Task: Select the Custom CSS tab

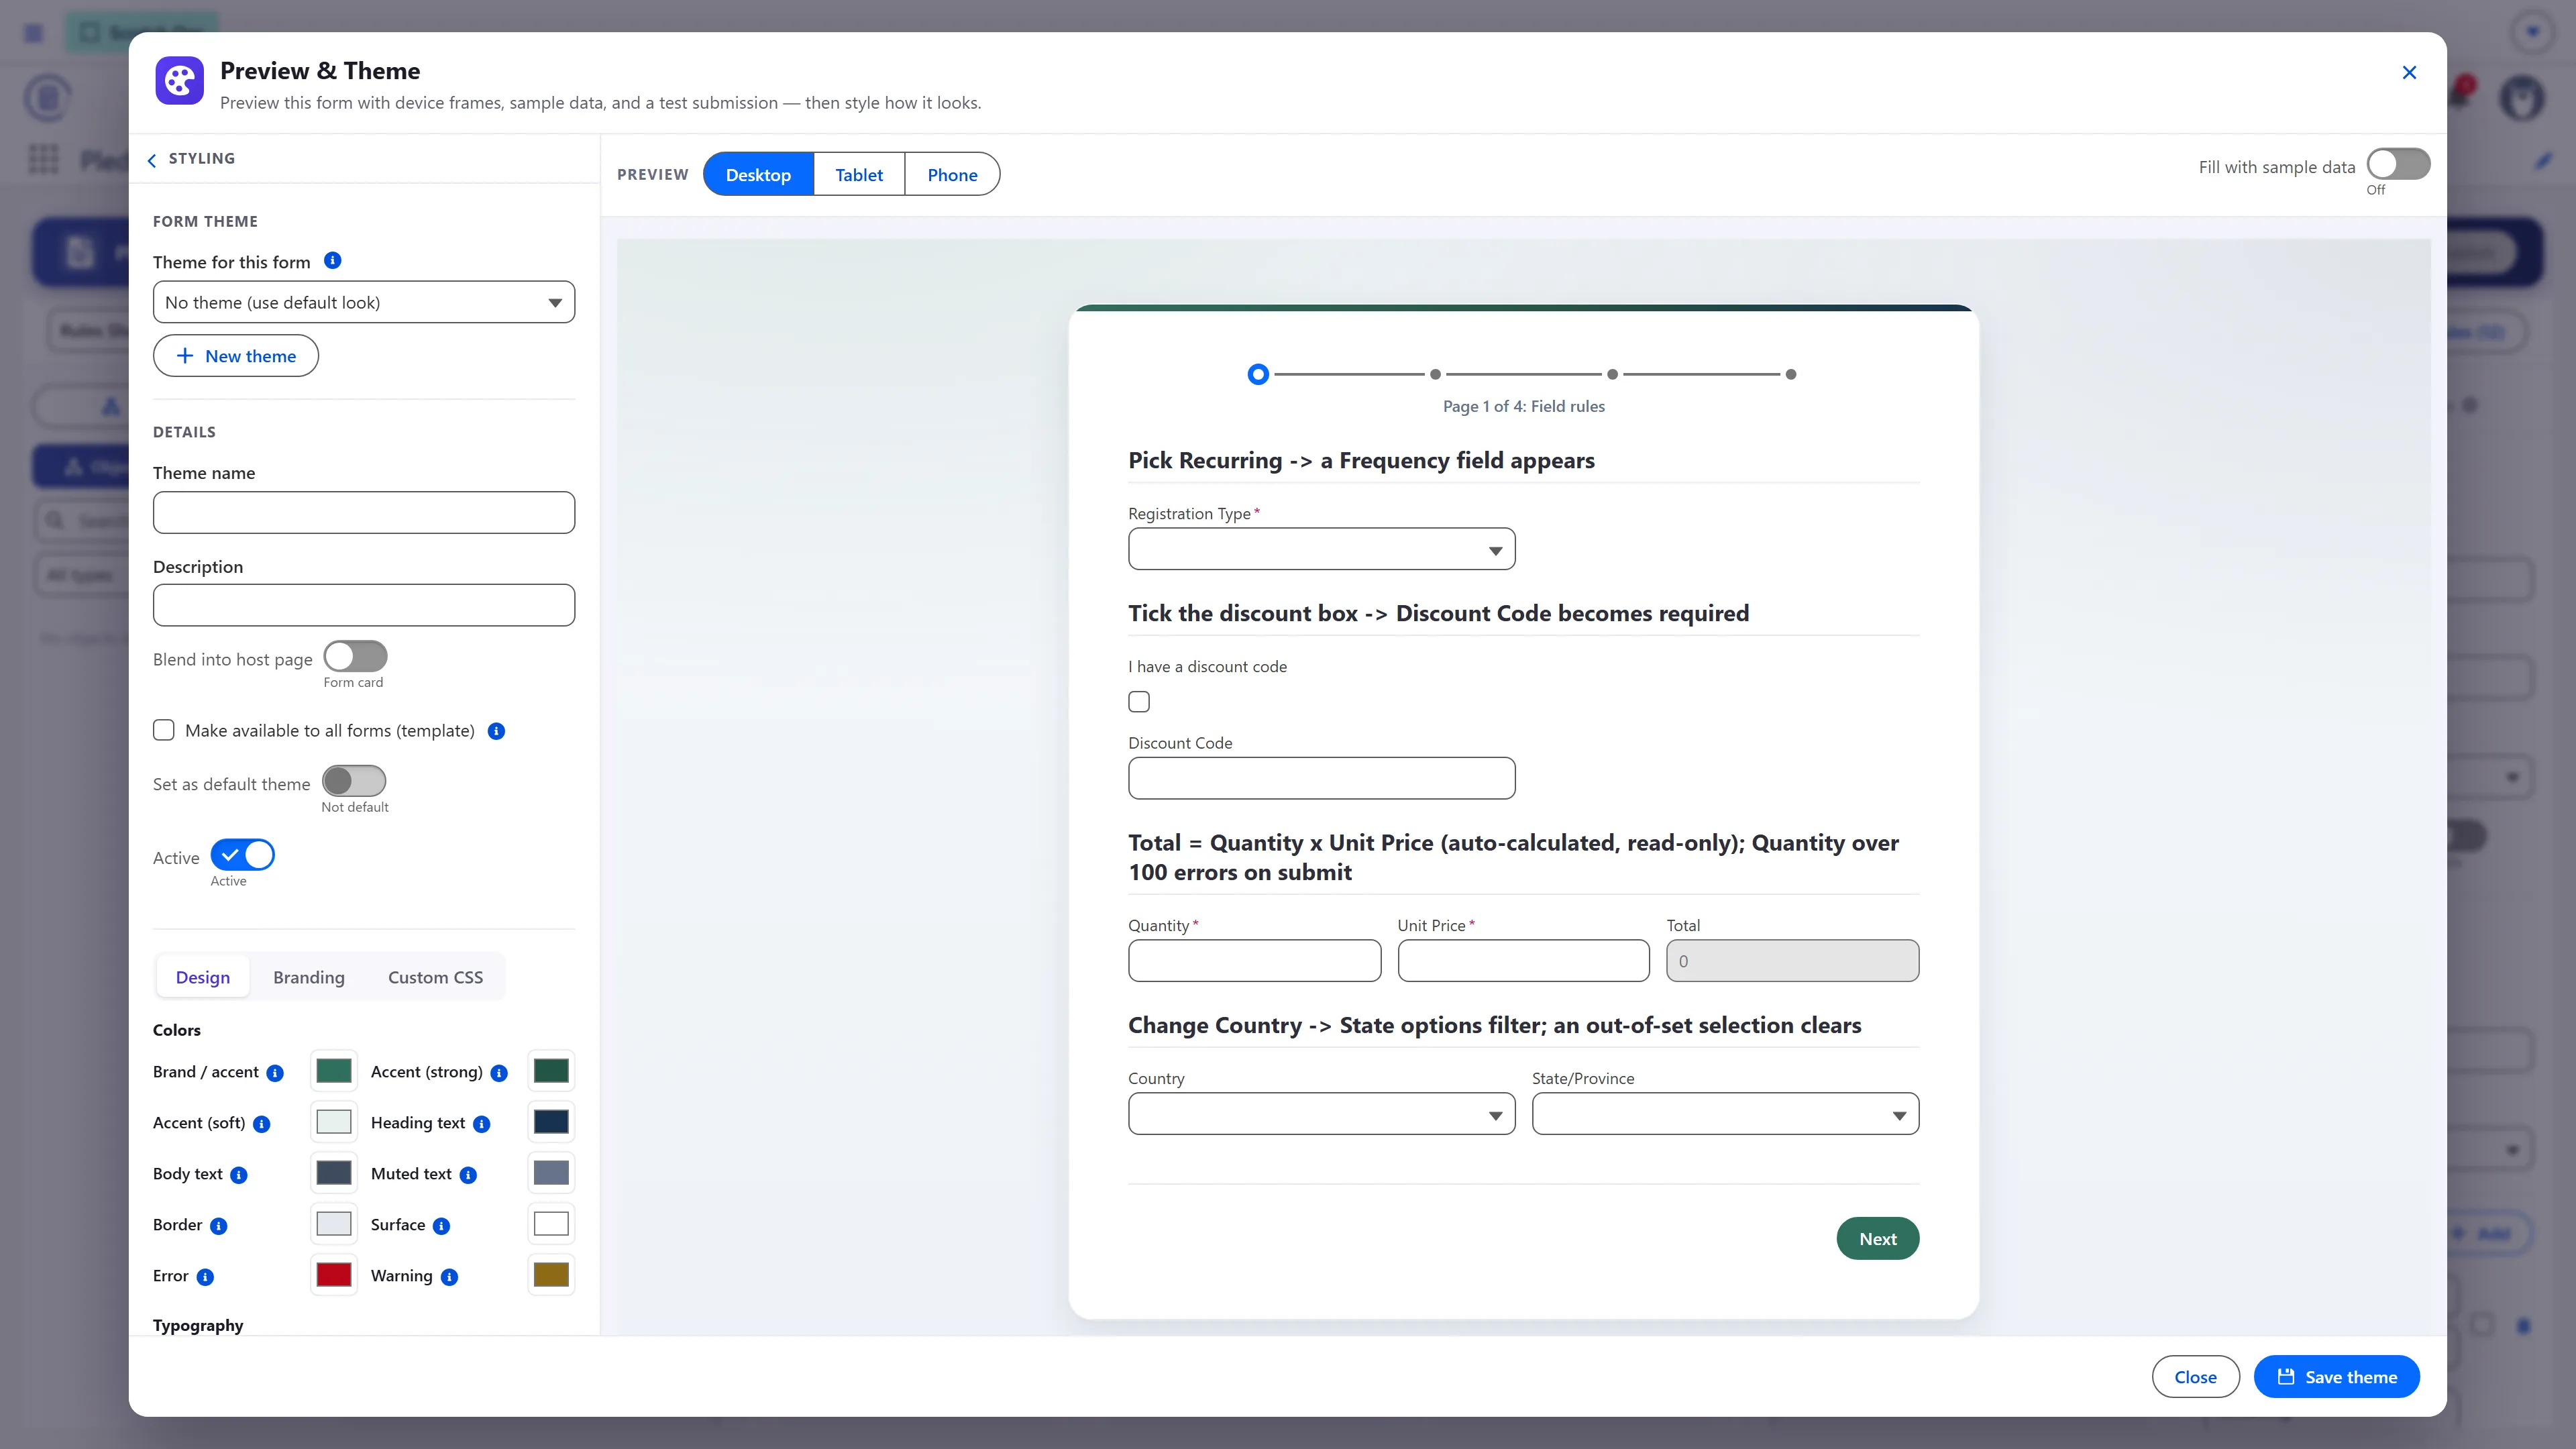Action: click(x=435, y=977)
